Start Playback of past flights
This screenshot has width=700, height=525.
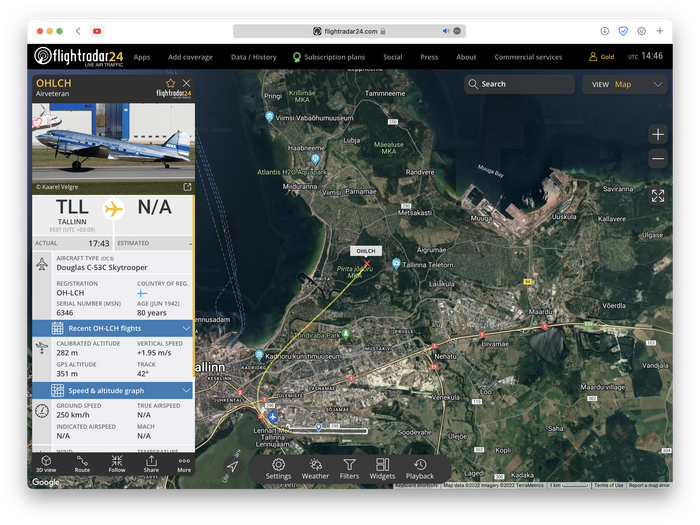420,468
